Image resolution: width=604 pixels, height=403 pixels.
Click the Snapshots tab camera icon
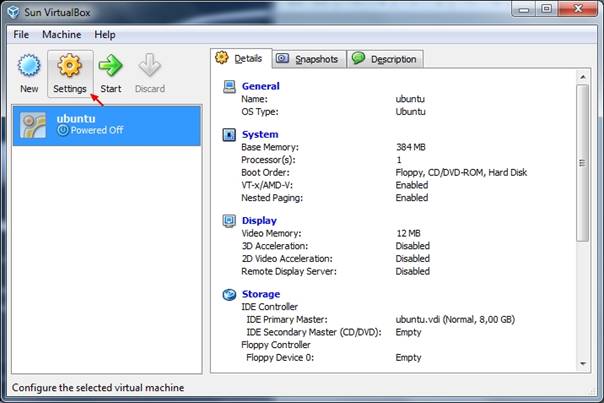coord(282,59)
